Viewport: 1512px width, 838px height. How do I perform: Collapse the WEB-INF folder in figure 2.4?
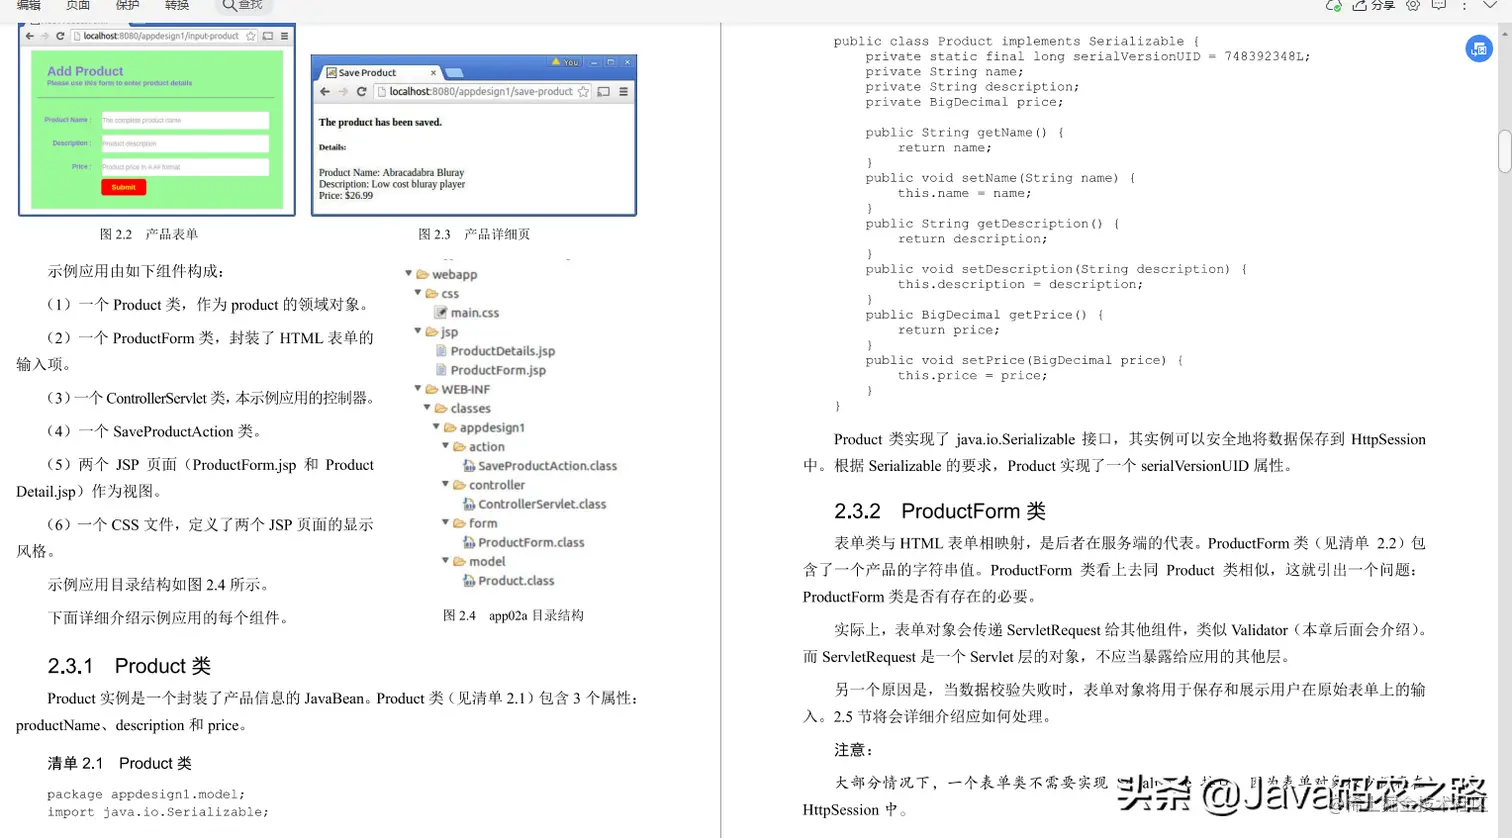click(418, 389)
